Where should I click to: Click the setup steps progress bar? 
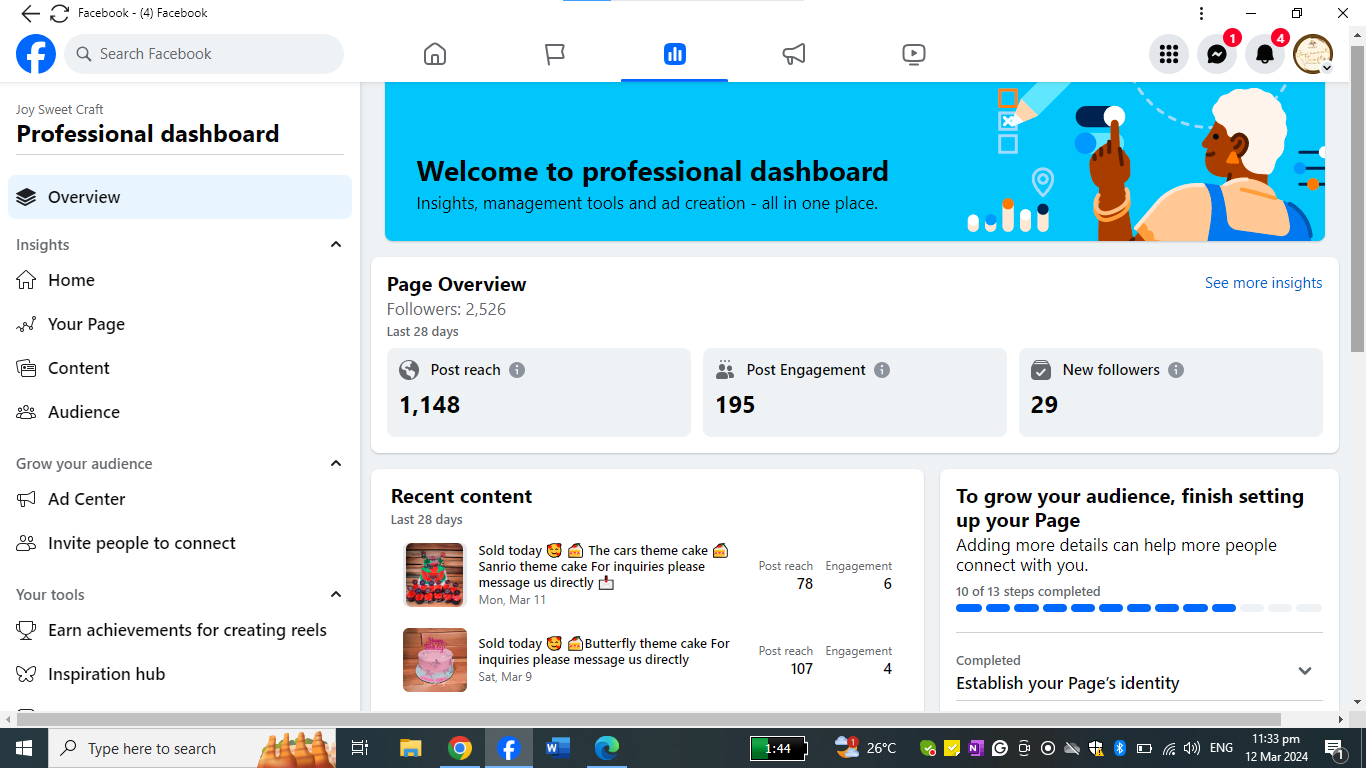coord(1139,608)
